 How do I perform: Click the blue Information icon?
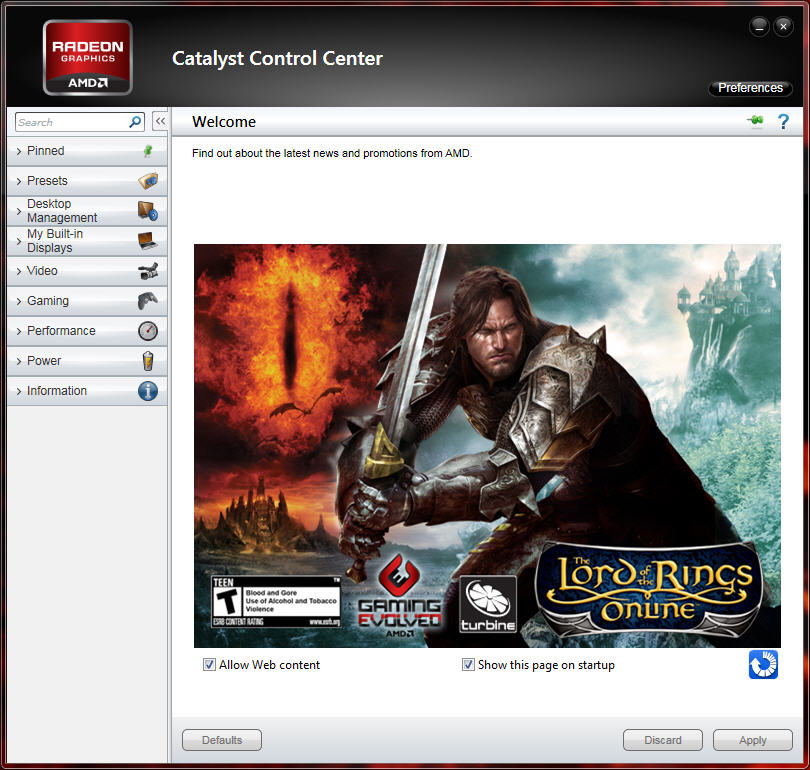pyautogui.click(x=148, y=391)
